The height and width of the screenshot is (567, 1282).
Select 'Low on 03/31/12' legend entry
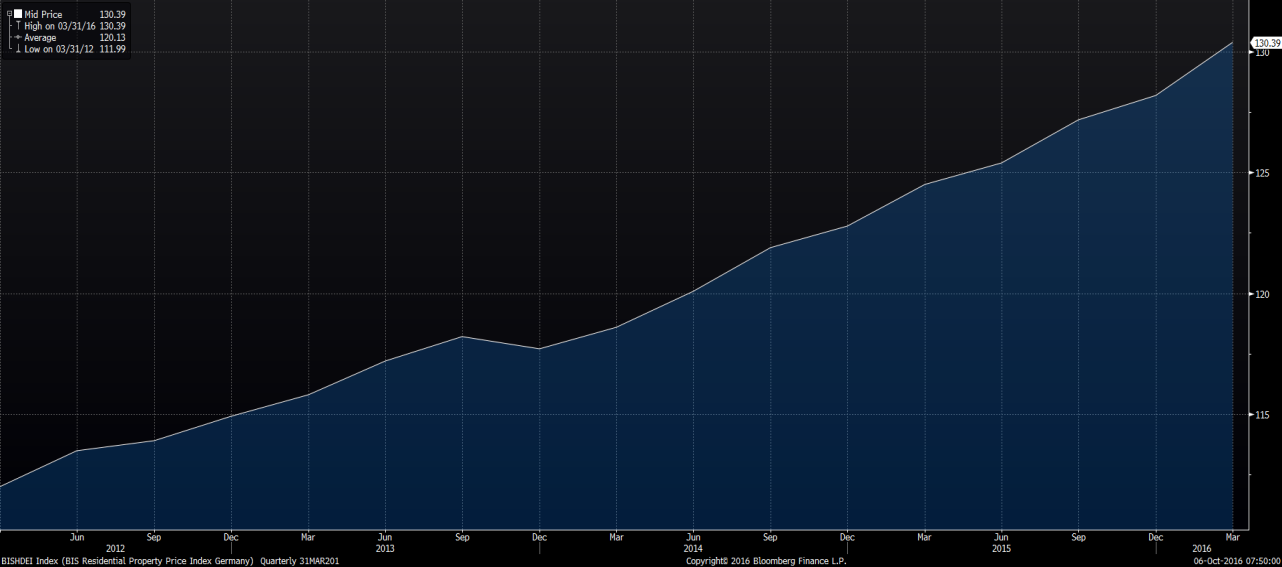pos(60,49)
